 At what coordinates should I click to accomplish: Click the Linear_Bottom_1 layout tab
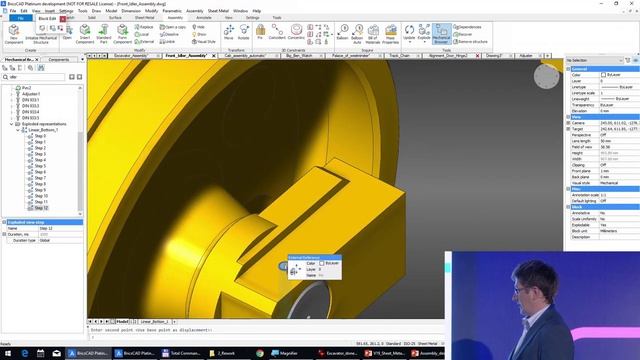click(x=154, y=322)
